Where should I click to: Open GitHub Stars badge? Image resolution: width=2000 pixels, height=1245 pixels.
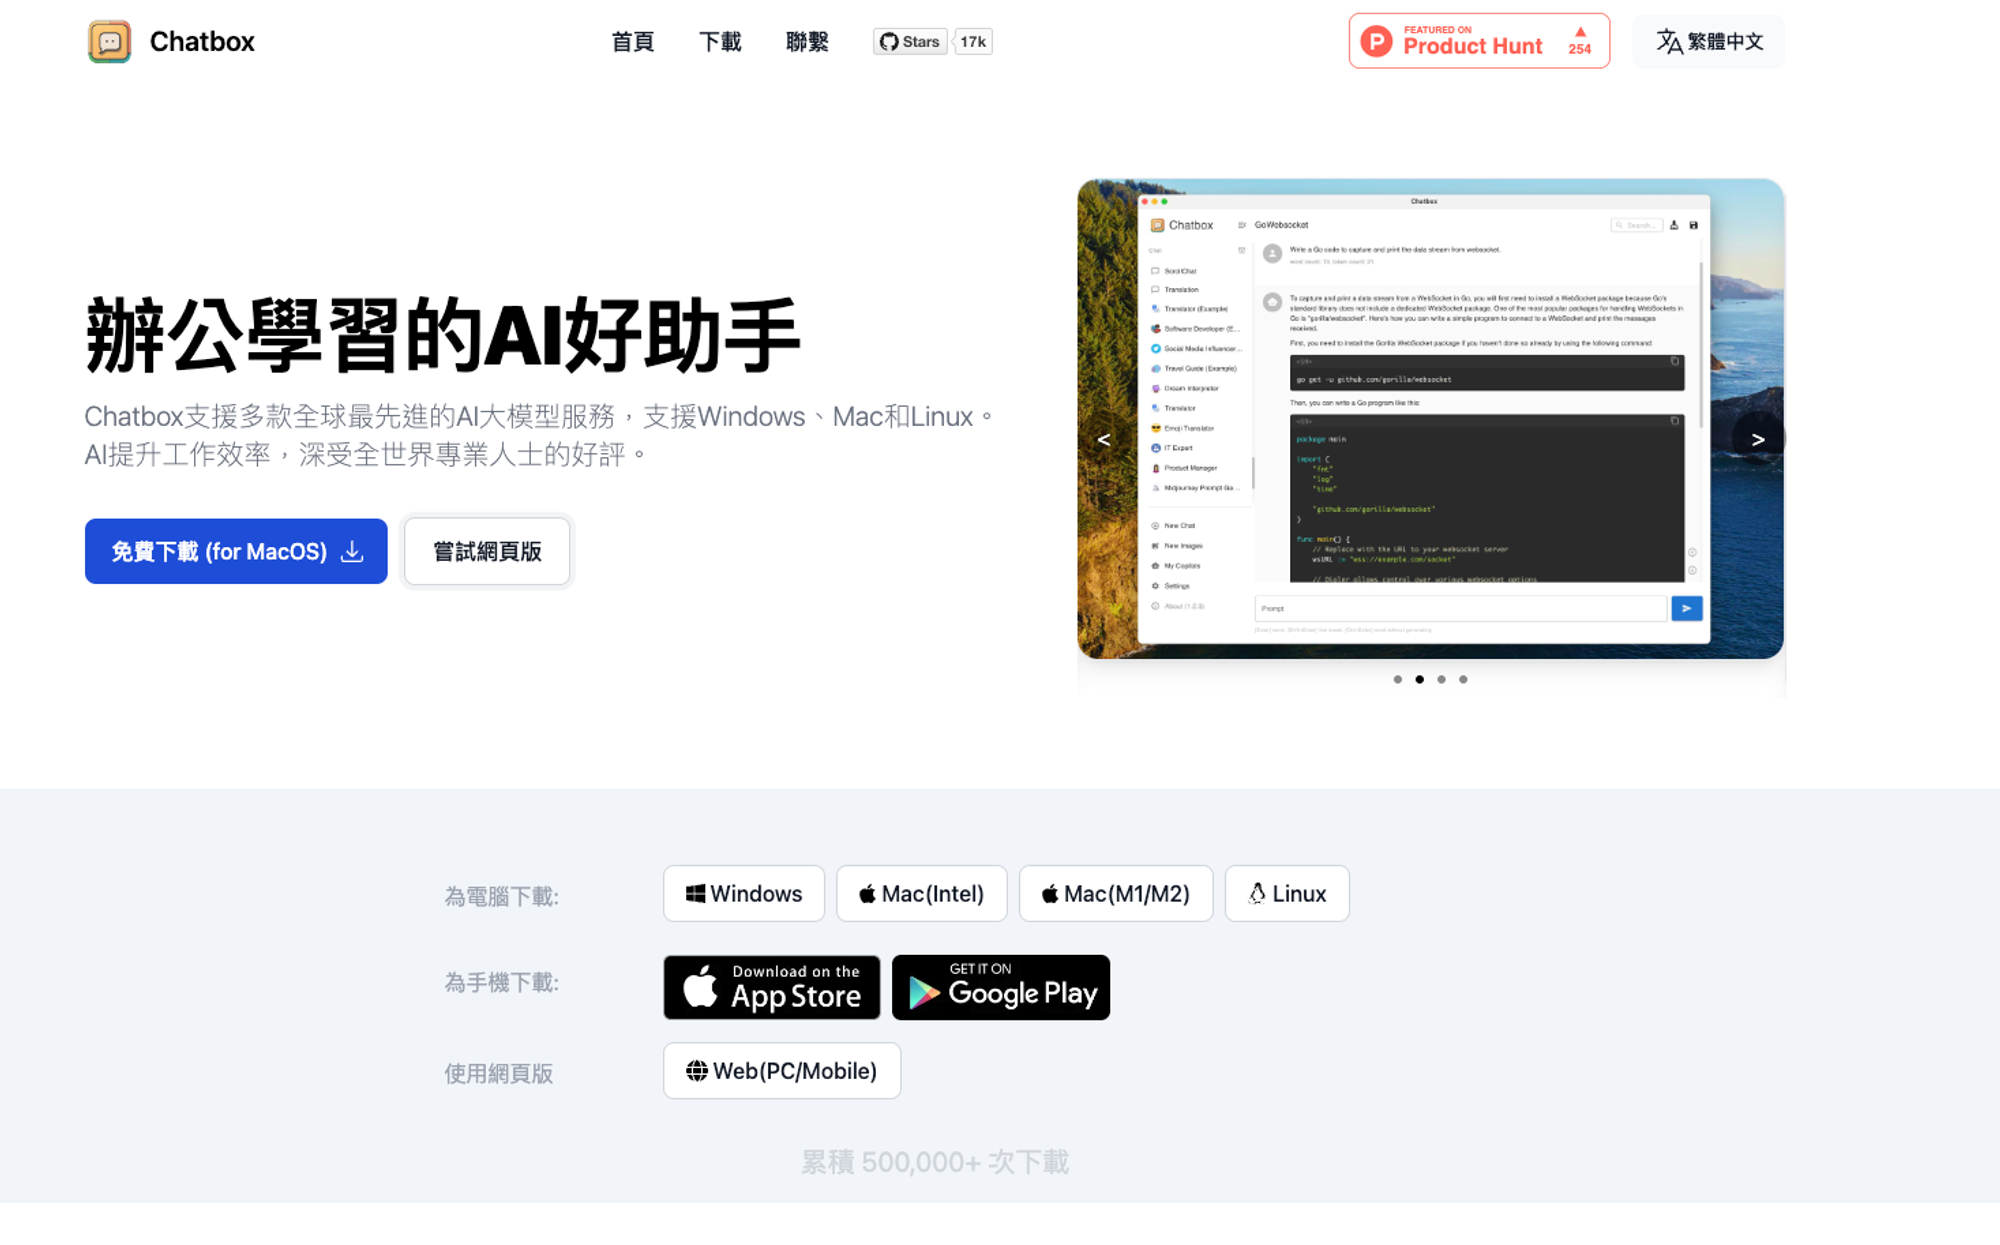click(x=910, y=41)
